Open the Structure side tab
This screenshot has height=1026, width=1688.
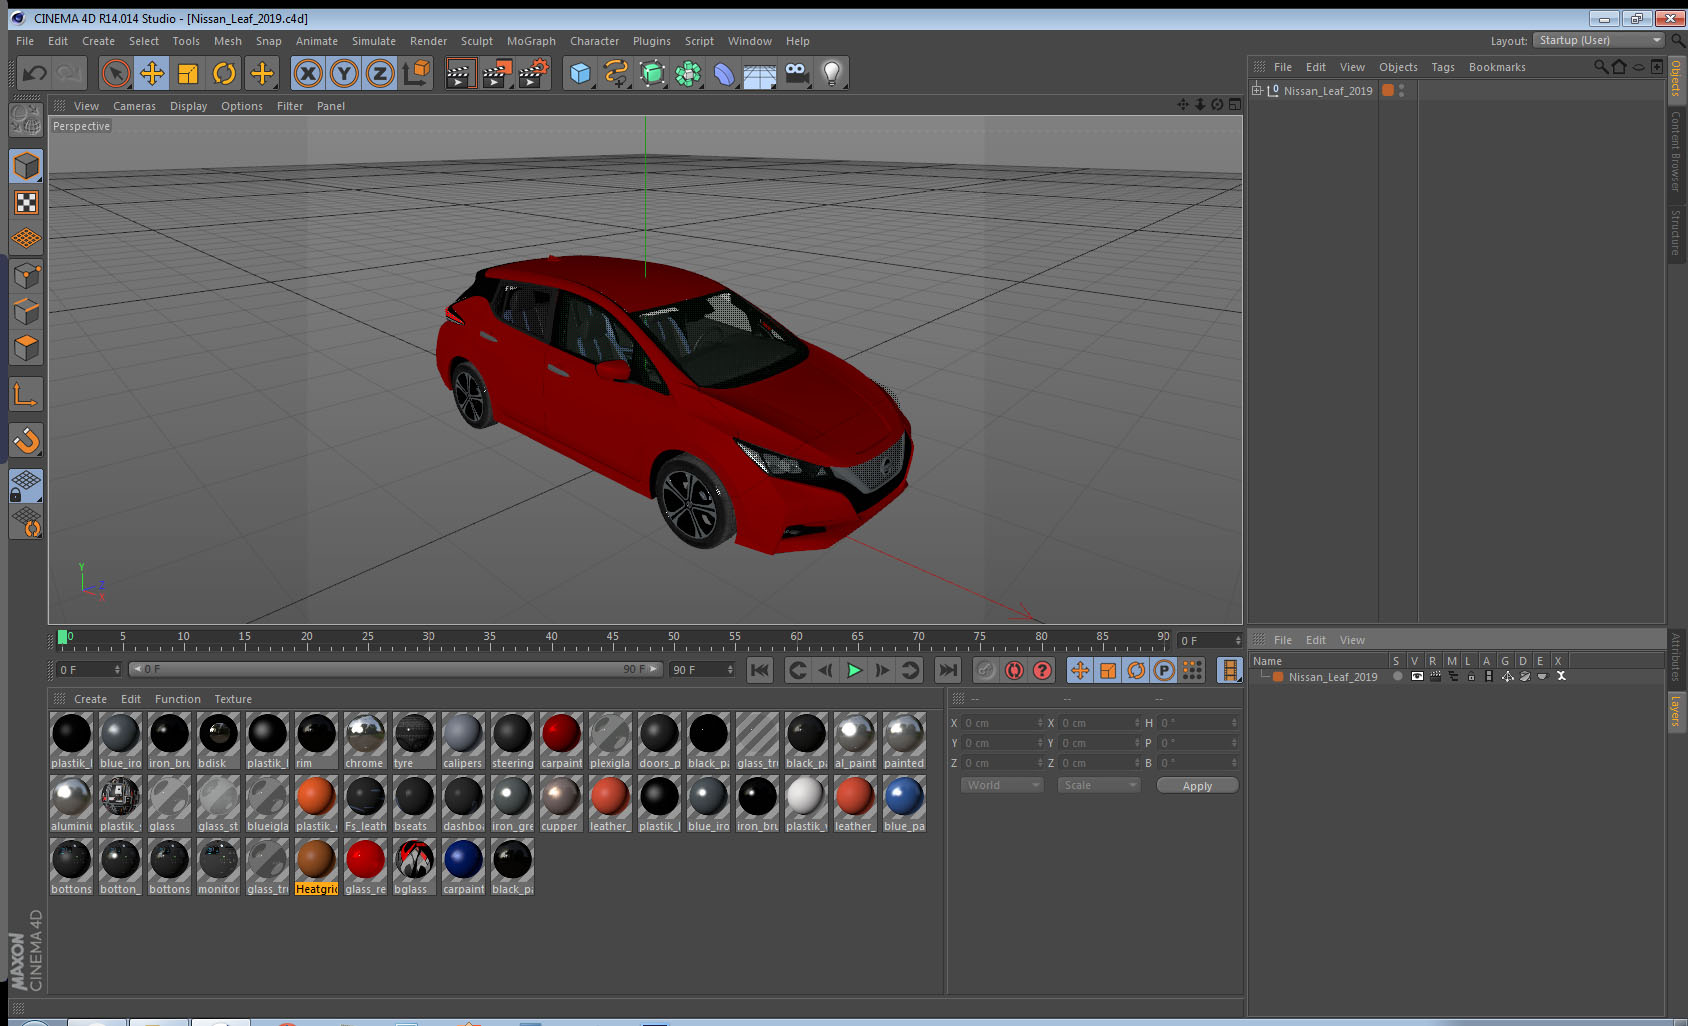click(1676, 232)
